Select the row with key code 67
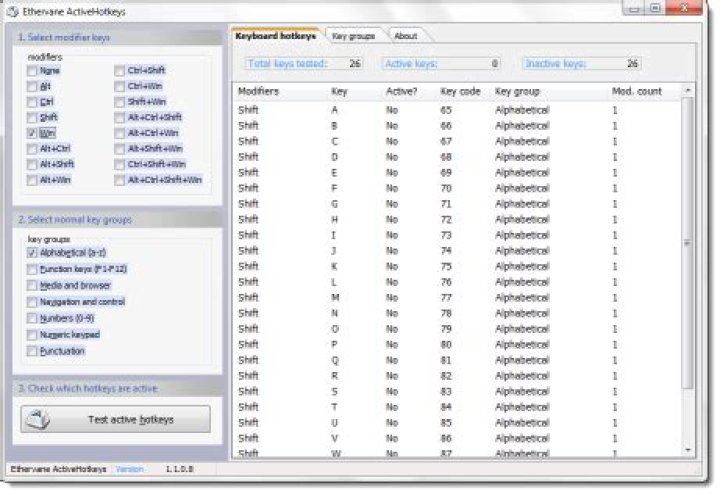720x494 pixels. (x=456, y=141)
